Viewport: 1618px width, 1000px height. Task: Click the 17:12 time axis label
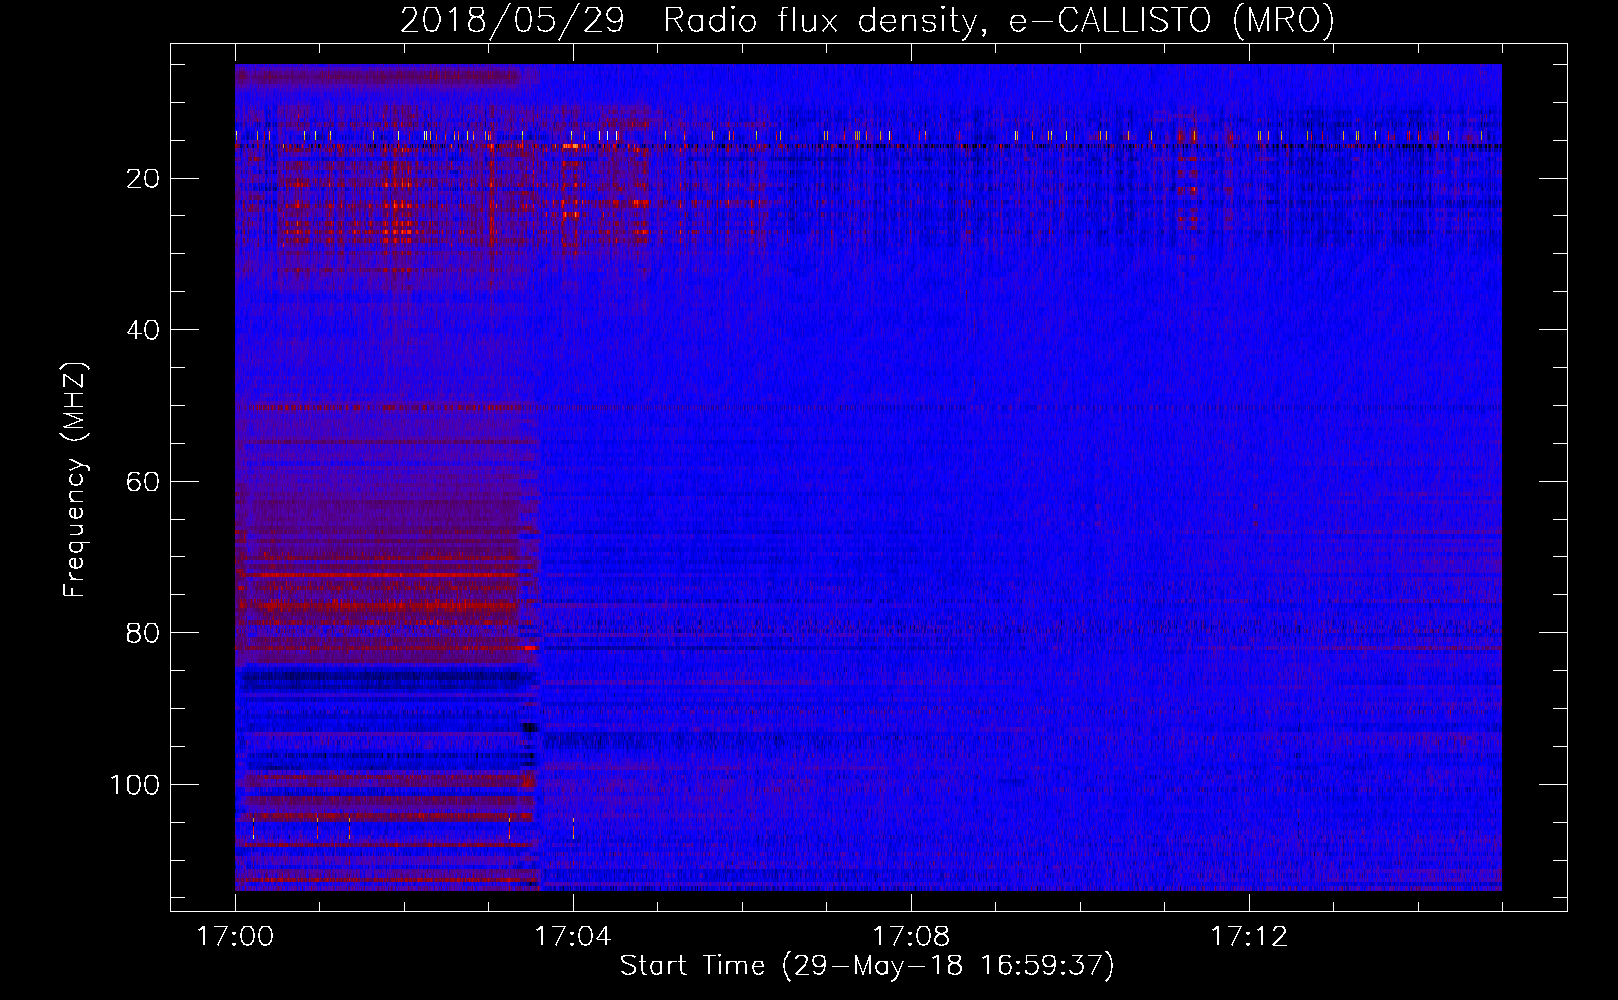[1249, 937]
